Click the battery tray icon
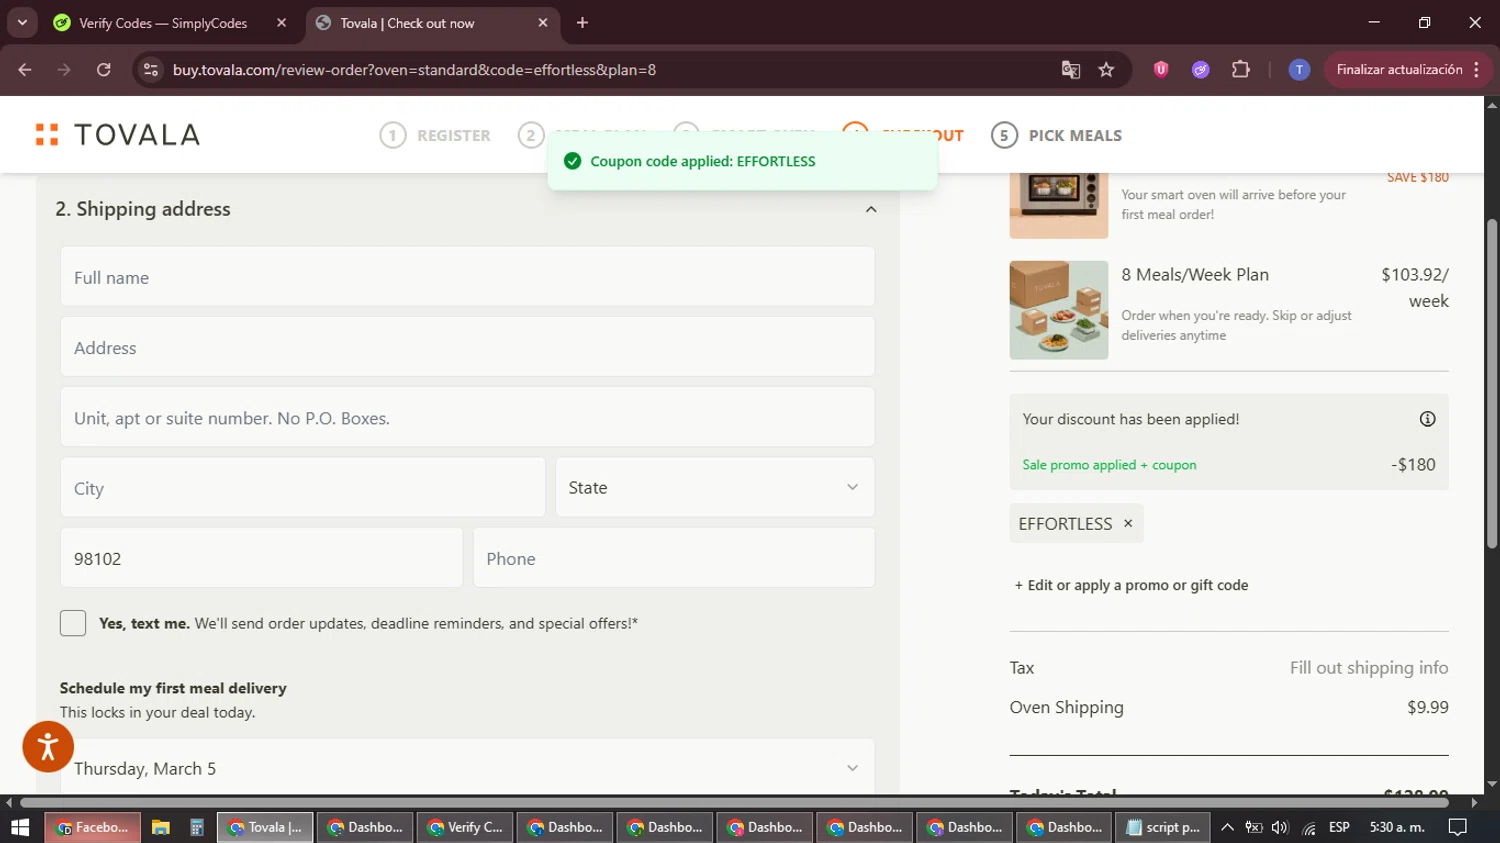Viewport: 1500px width, 843px height. pos(1254,827)
